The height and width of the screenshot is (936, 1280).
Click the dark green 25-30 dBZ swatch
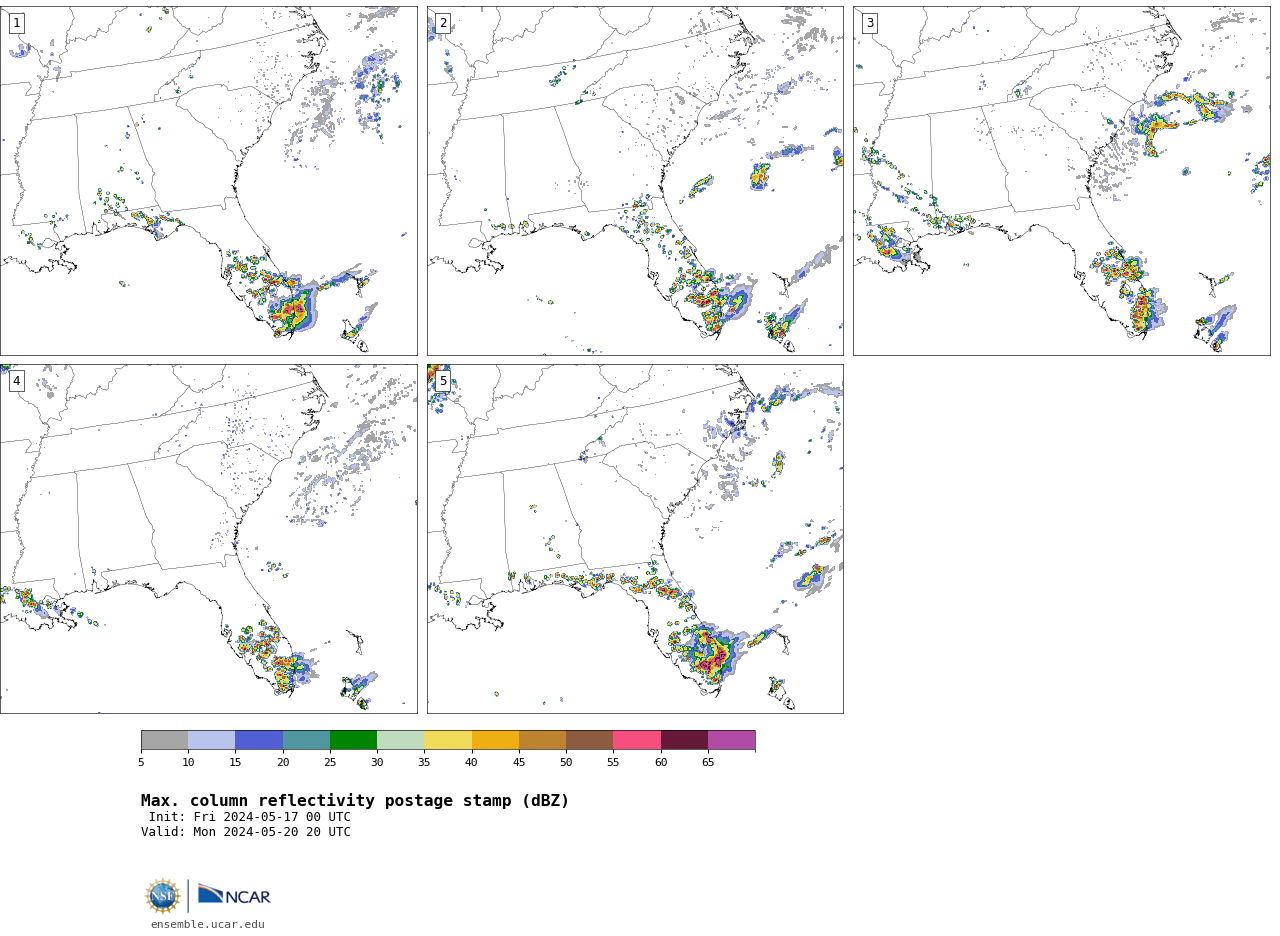point(353,740)
